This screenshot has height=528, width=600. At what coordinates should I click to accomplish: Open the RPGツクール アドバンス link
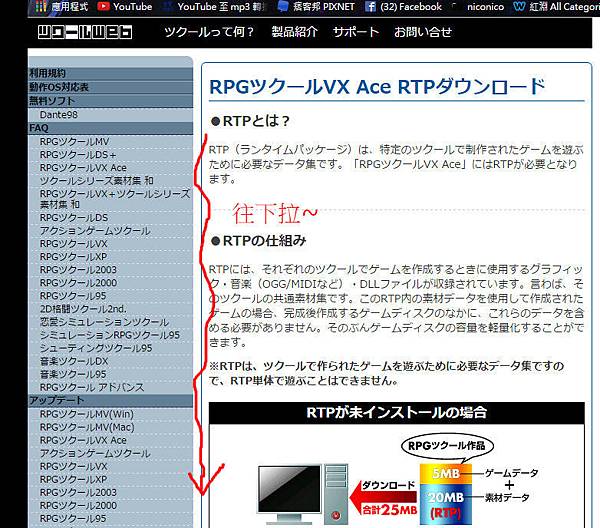pyautogui.click(x=92, y=387)
